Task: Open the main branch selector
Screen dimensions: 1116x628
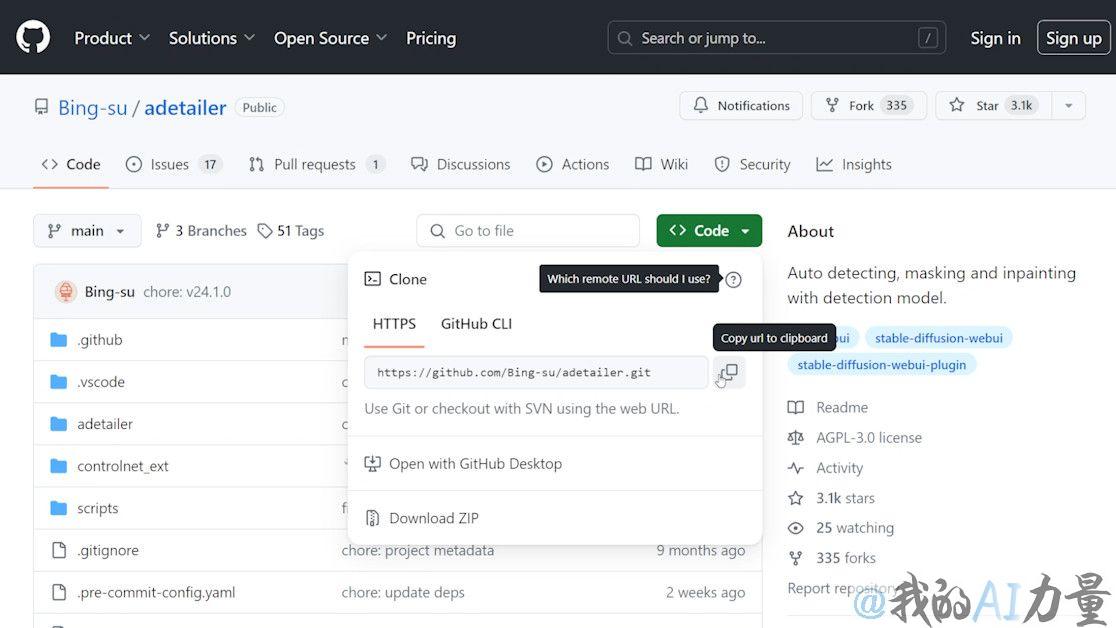Action: coord(87,231)
